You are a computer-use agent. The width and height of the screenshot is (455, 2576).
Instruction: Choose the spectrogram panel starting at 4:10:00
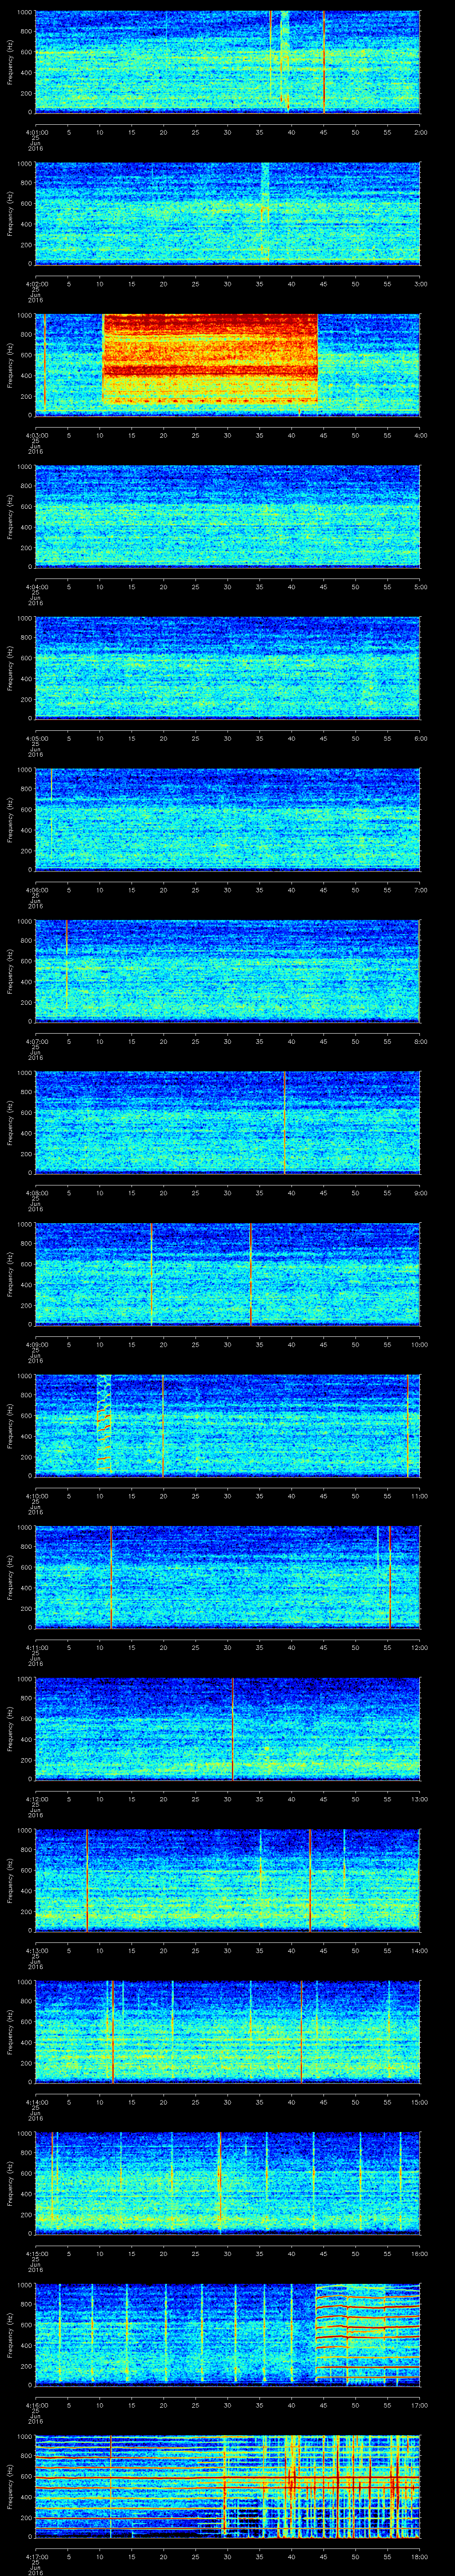[227, 1425]
